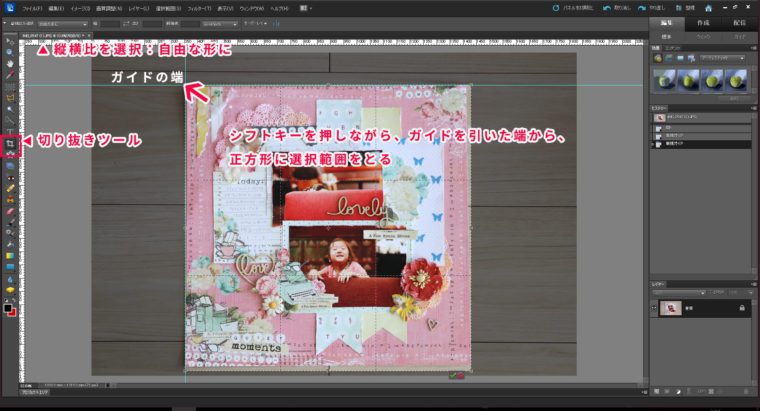Toggle visibility of the background layer
Image resolution: width=760 pixels, height=411 pixels.
click(x=654, y=309)
